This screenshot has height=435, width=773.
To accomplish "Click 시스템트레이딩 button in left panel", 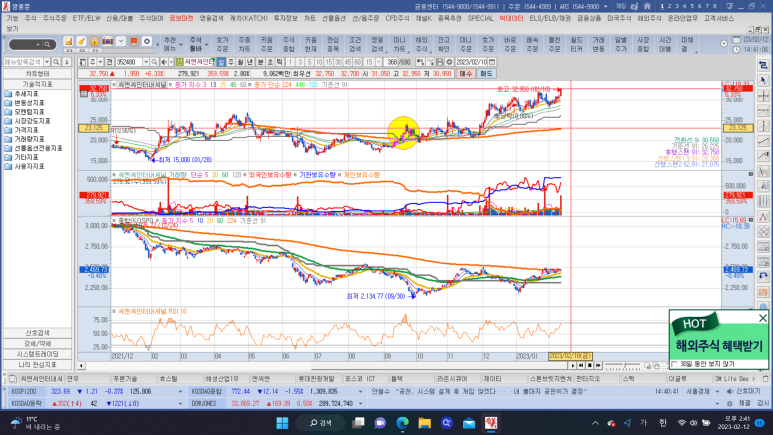I will (37, 354).
